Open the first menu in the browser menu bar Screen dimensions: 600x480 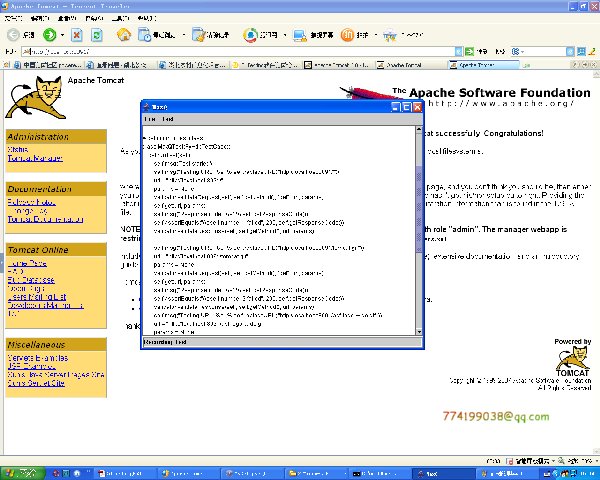click(14, 18)
